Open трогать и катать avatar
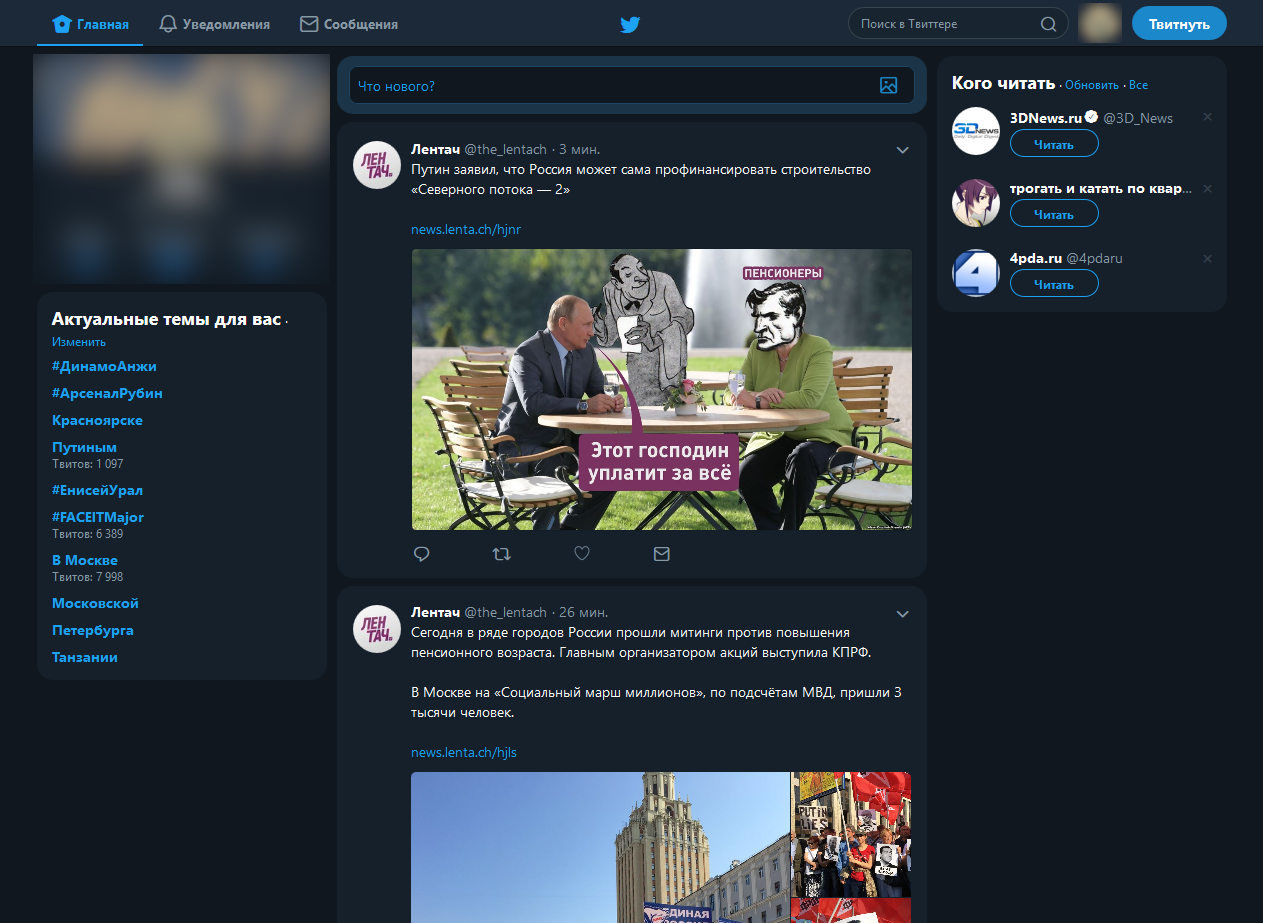 [976, 202]
